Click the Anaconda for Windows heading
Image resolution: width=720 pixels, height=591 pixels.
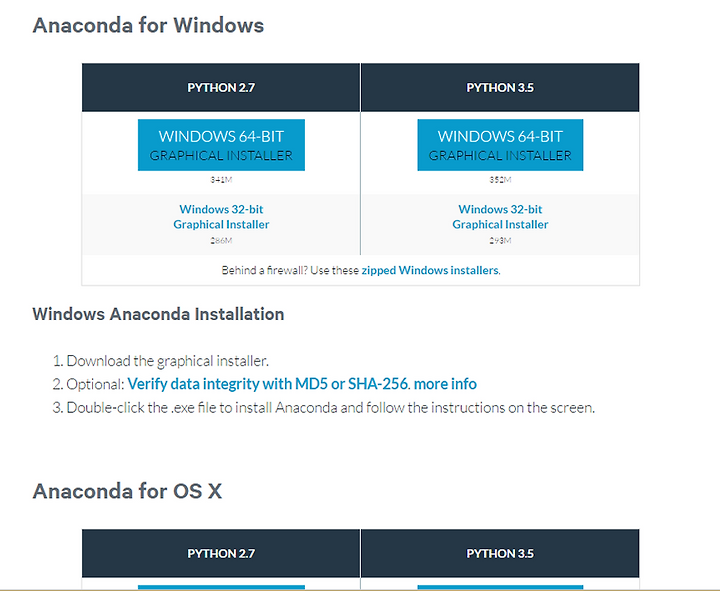(148, 25)
